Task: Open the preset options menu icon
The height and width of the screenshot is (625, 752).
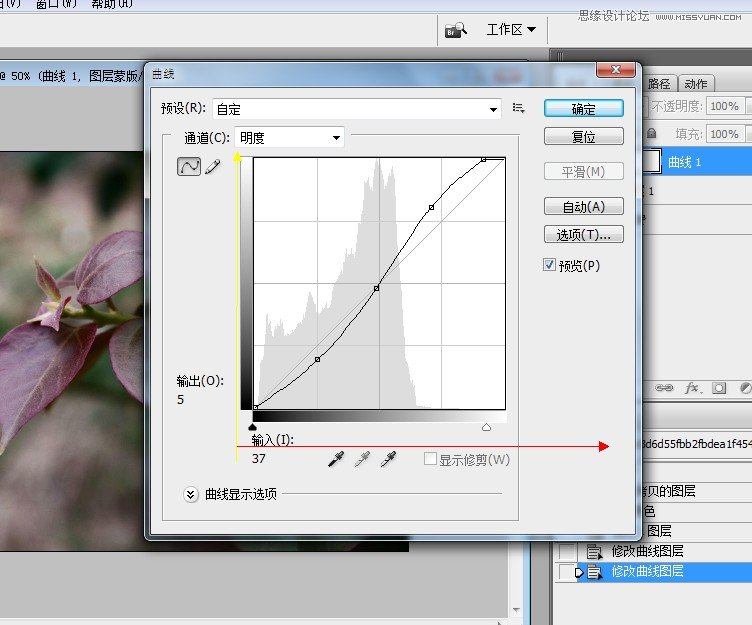Action: point(518,108)
